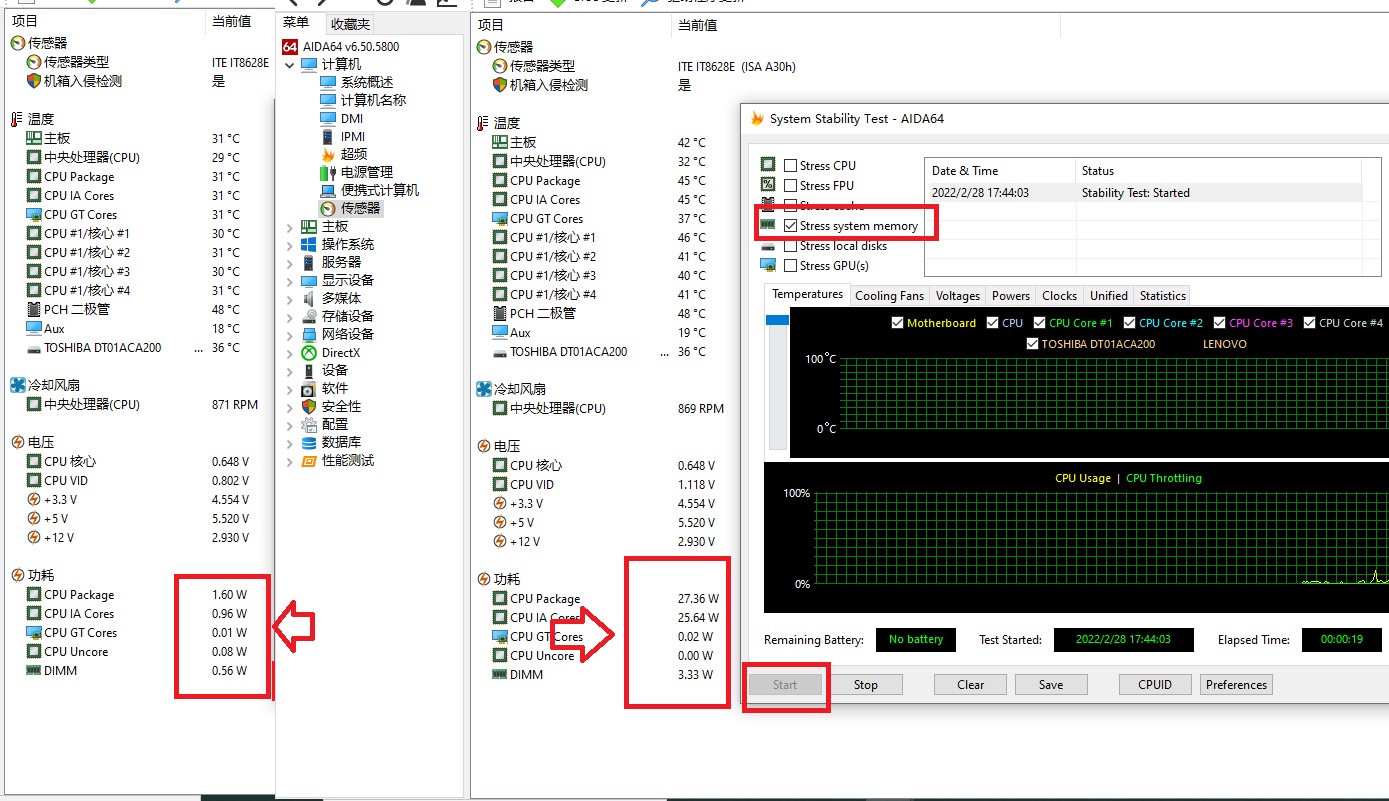The height and width of the screenshot is (801, 1389).
Task: Expand the 操作系统 tree node
Action: [290, 245]
